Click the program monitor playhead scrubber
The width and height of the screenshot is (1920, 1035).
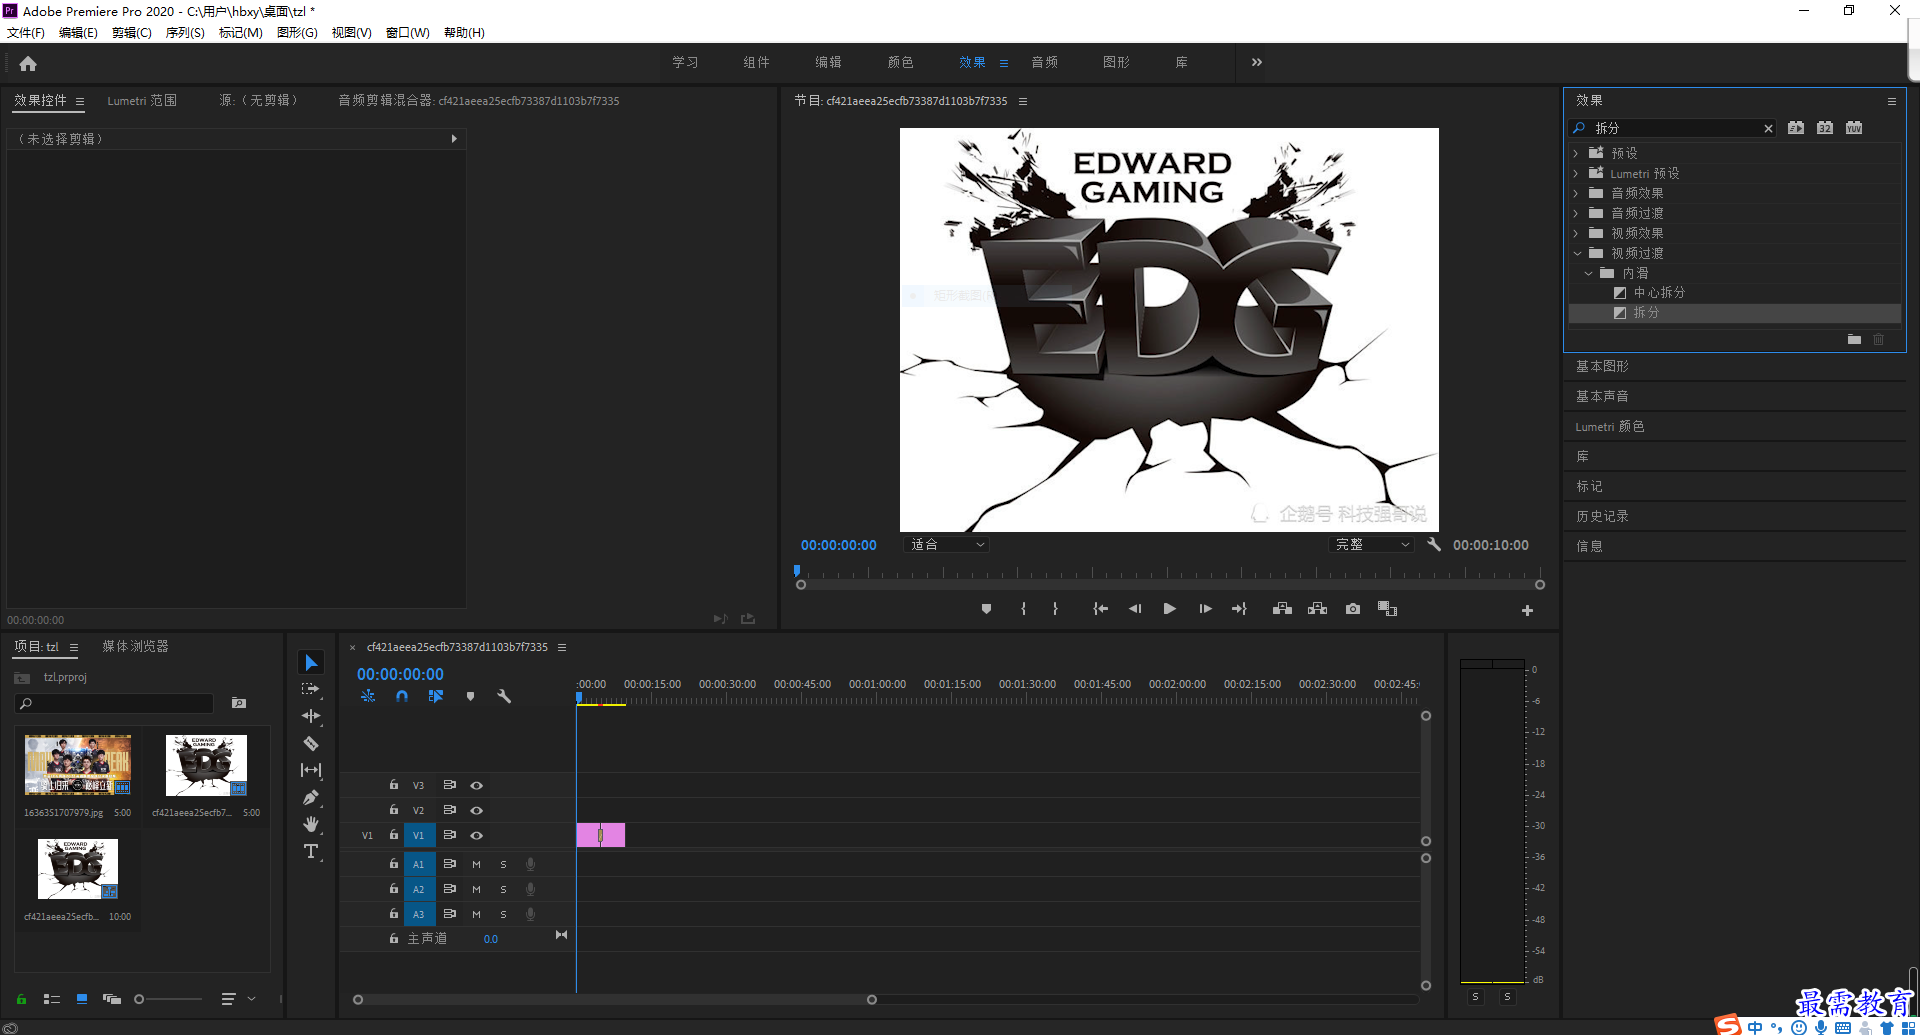(x=797, y=571)
